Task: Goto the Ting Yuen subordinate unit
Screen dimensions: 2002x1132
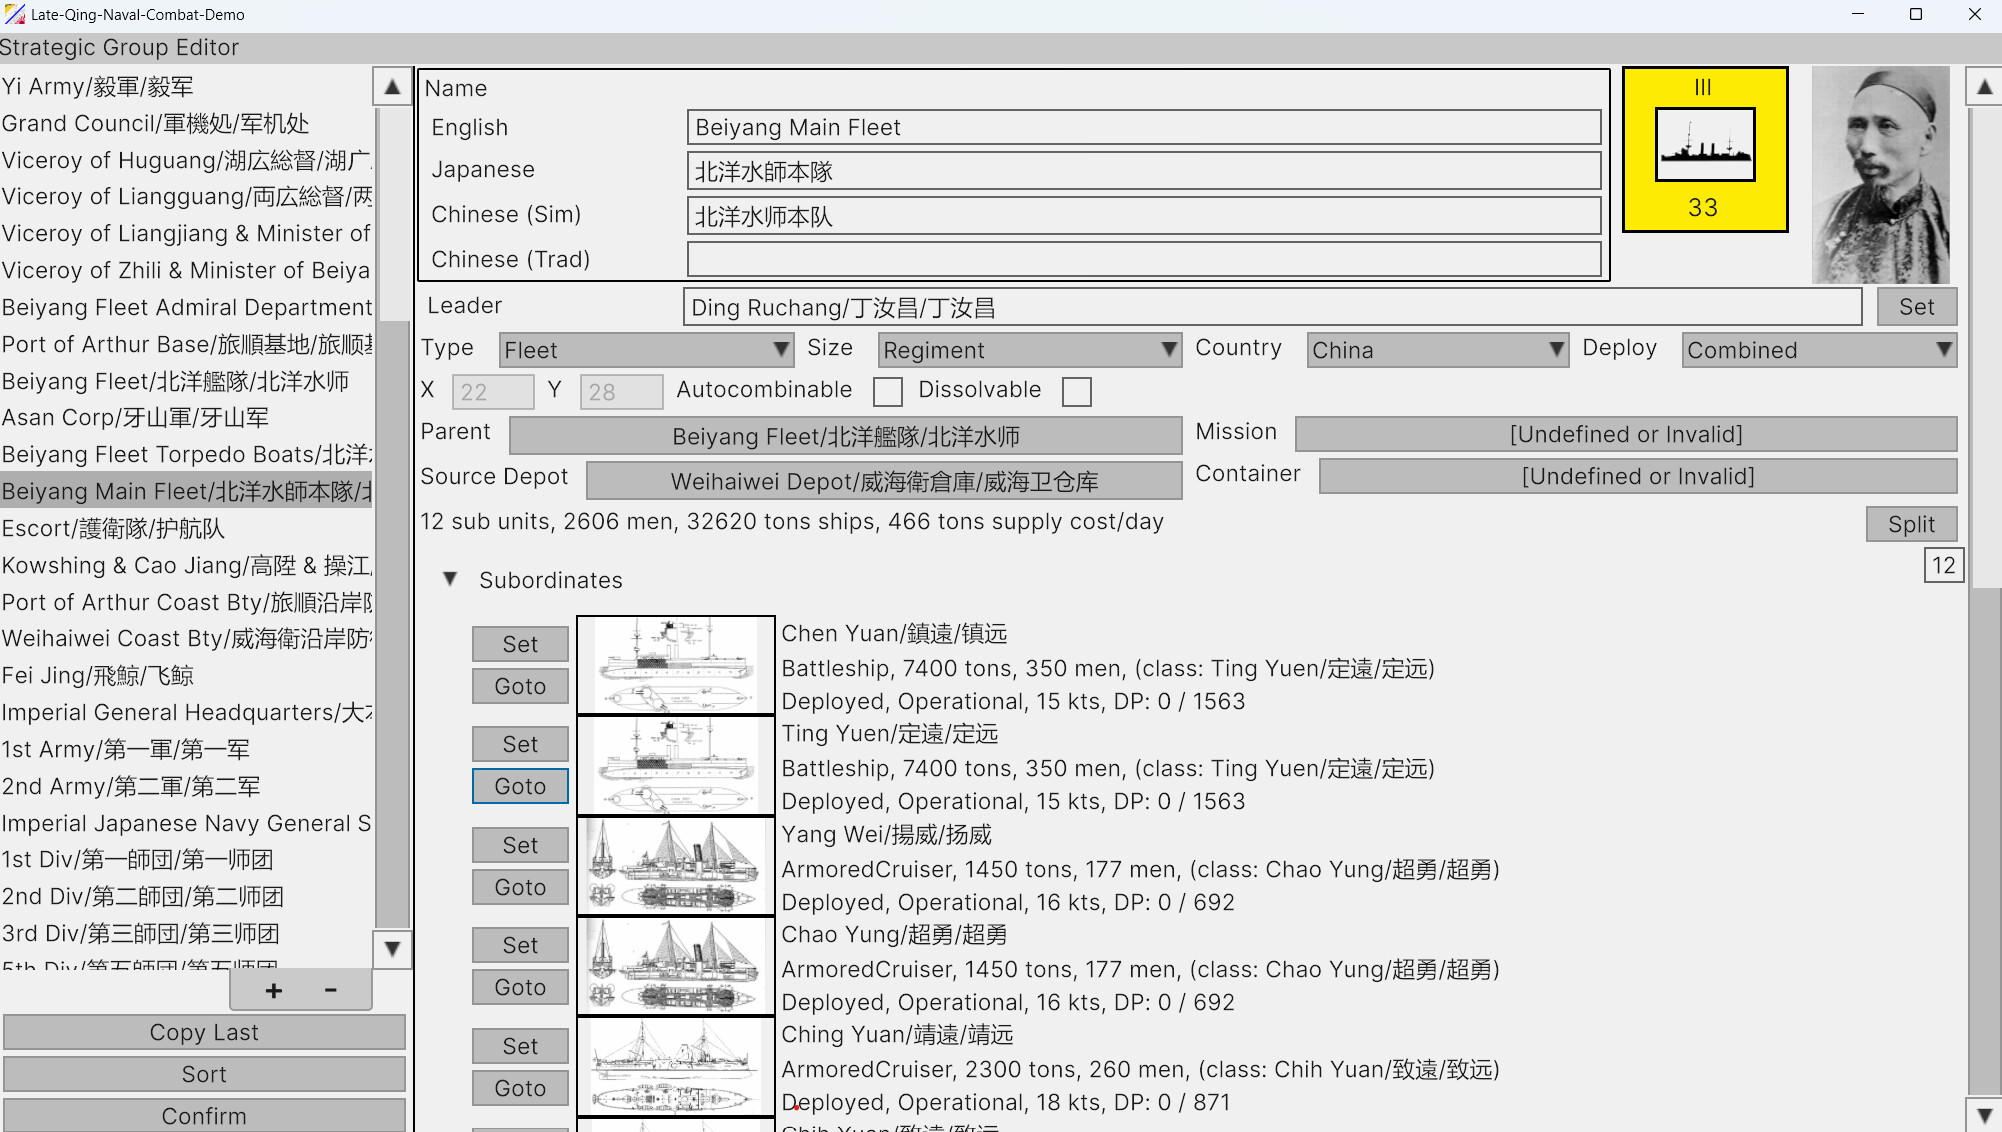Action: point(519,786)
